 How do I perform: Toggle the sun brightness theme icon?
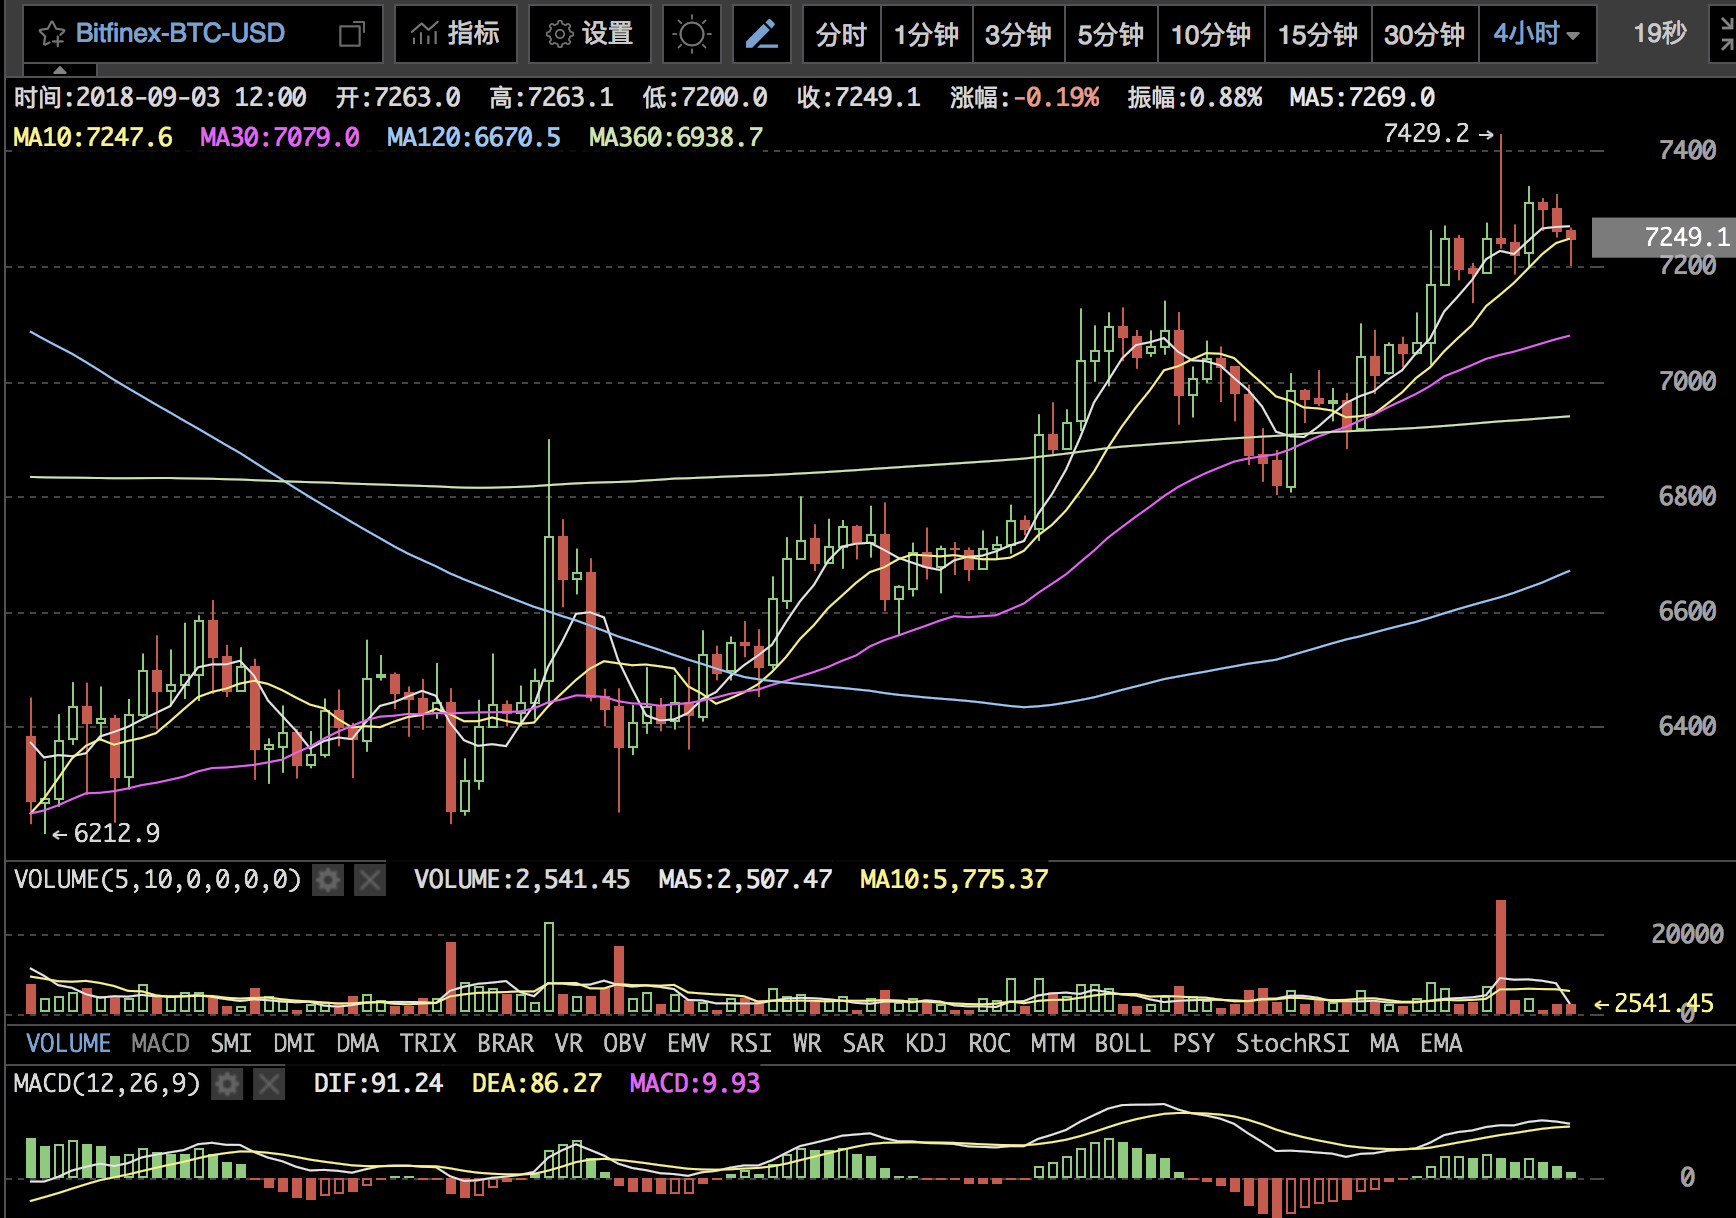(691, 35)
